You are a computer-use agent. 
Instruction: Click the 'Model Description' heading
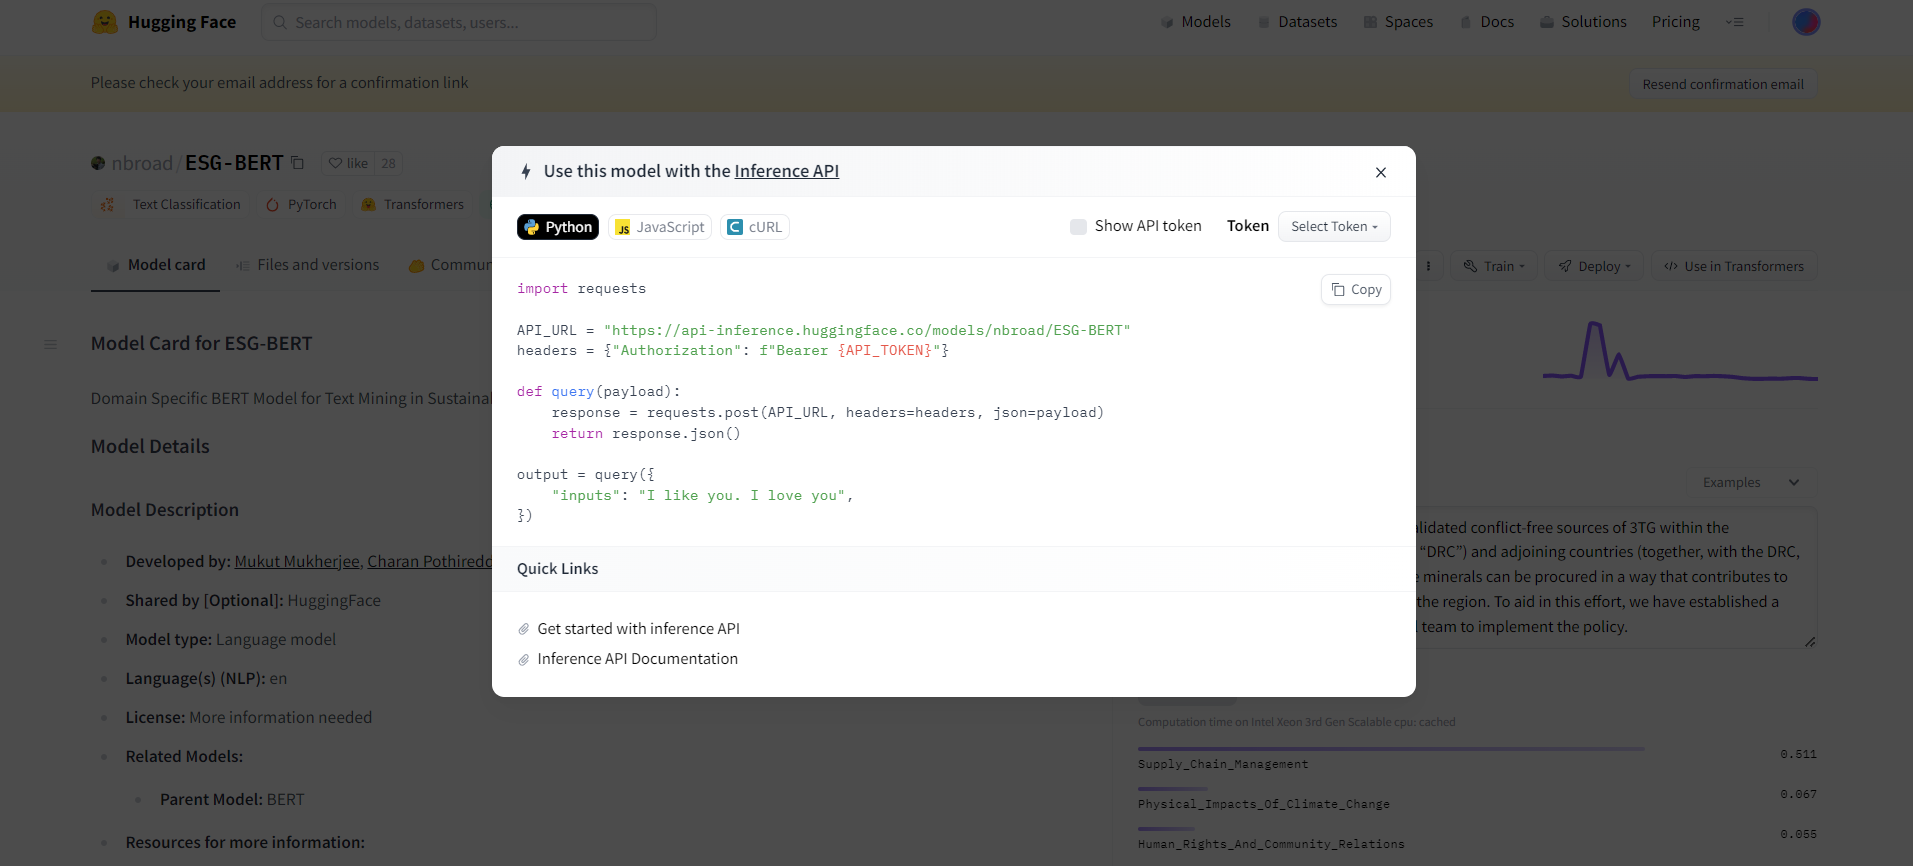pos(165,510)
